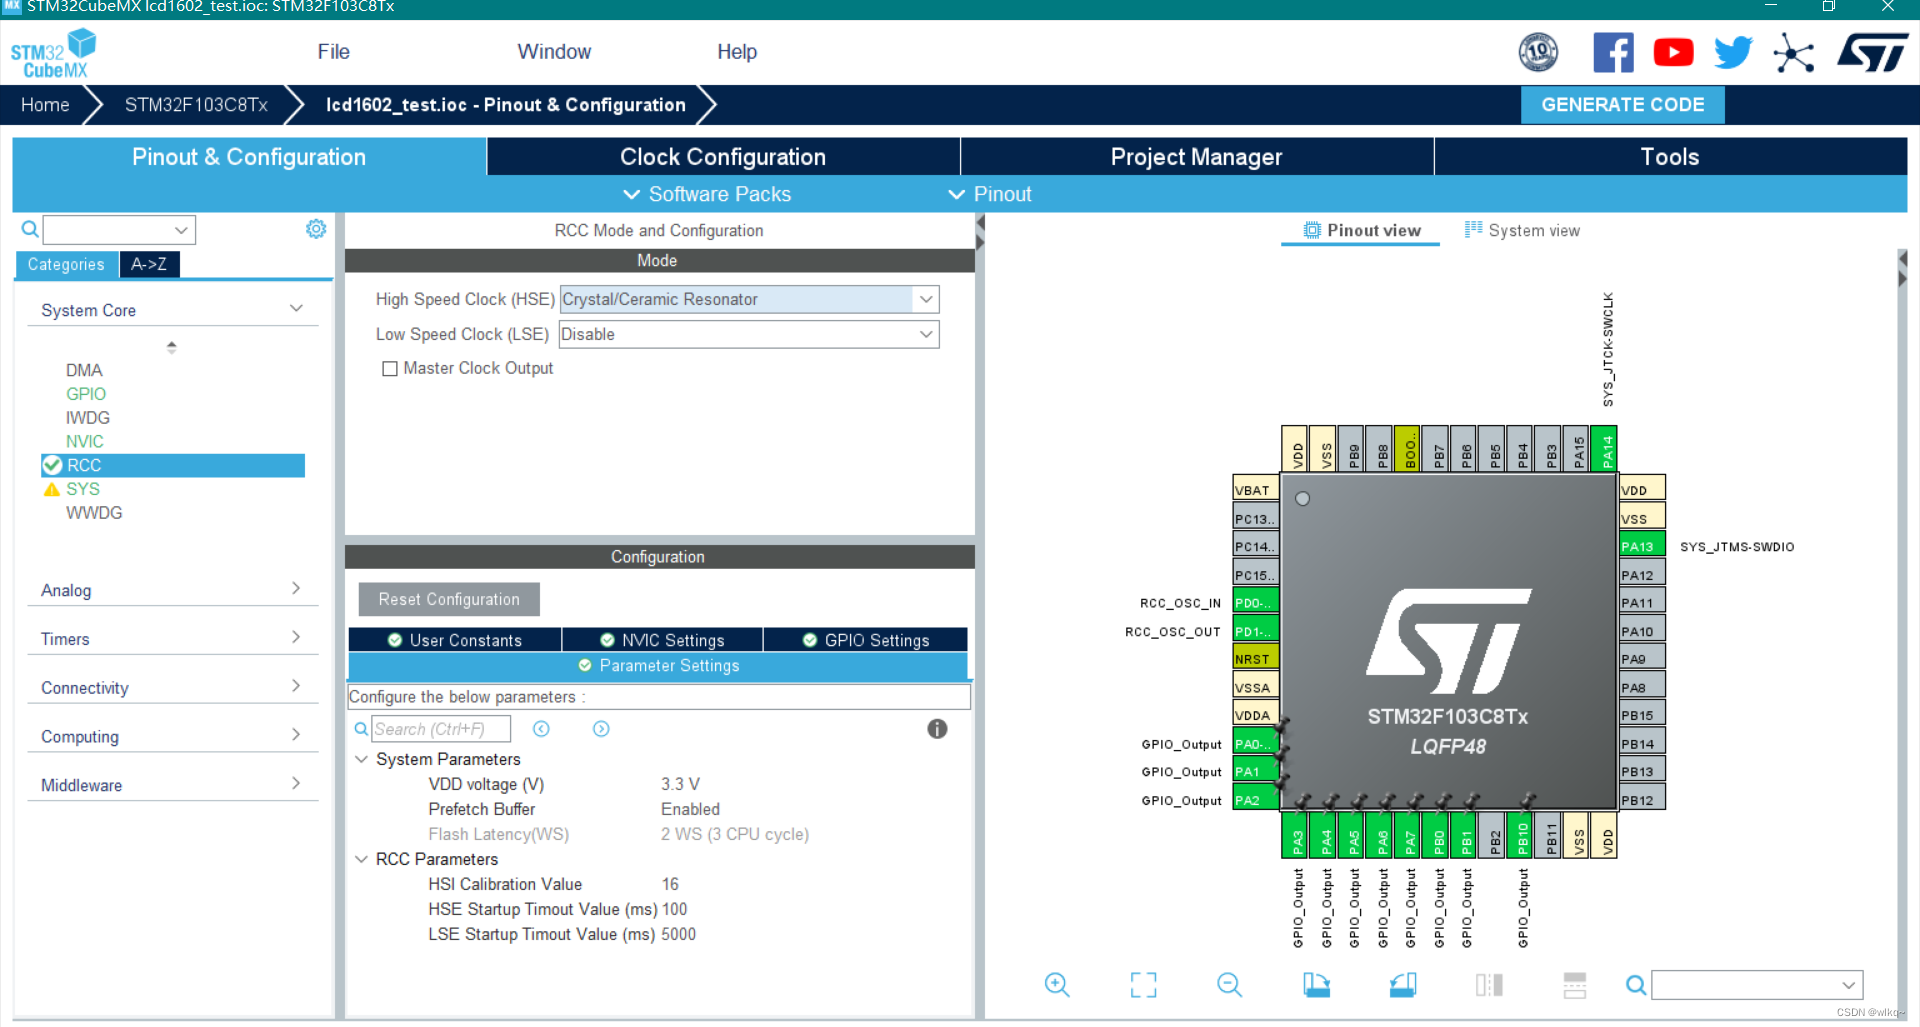This screenshot has height=1027, width=1920.
Task: Fit the chip view to window
Action: (x=1143, y=985)
